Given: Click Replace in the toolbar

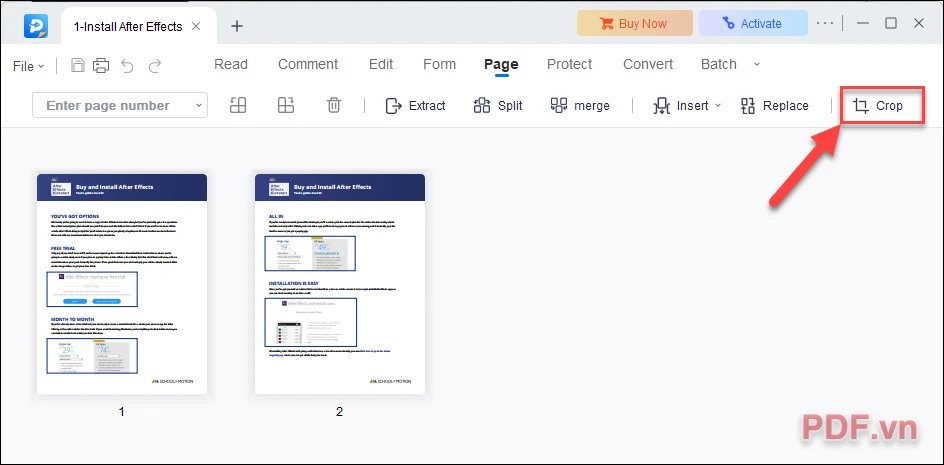Looking at the screenshot, I should pyautogui.click(x=774, y=106).
